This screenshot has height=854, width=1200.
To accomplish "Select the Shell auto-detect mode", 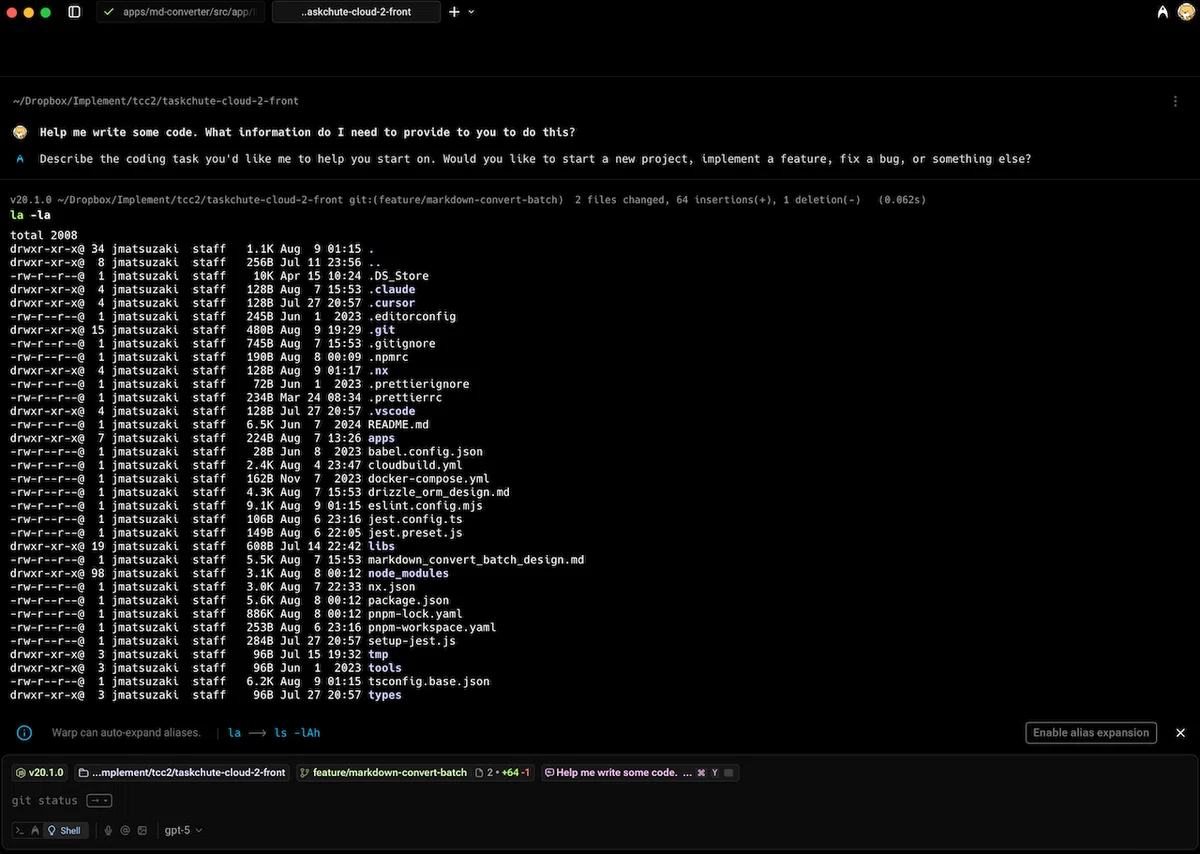I will (x=65, y=830).
